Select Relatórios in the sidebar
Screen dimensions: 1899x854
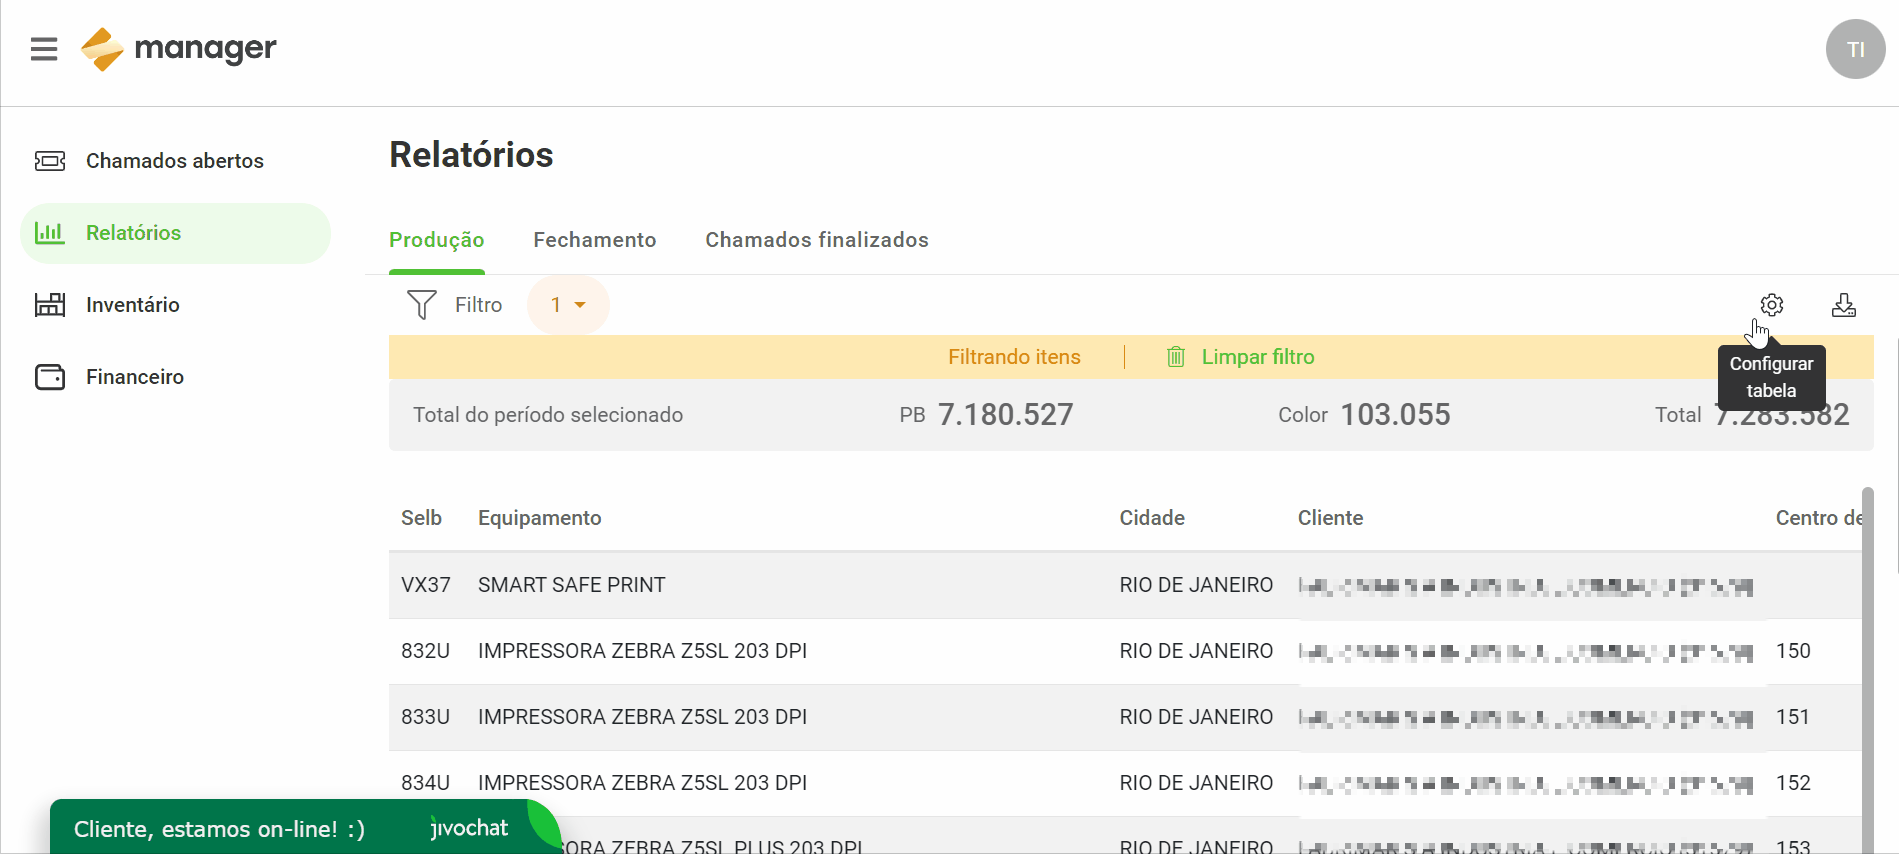(x=175, y=233)
